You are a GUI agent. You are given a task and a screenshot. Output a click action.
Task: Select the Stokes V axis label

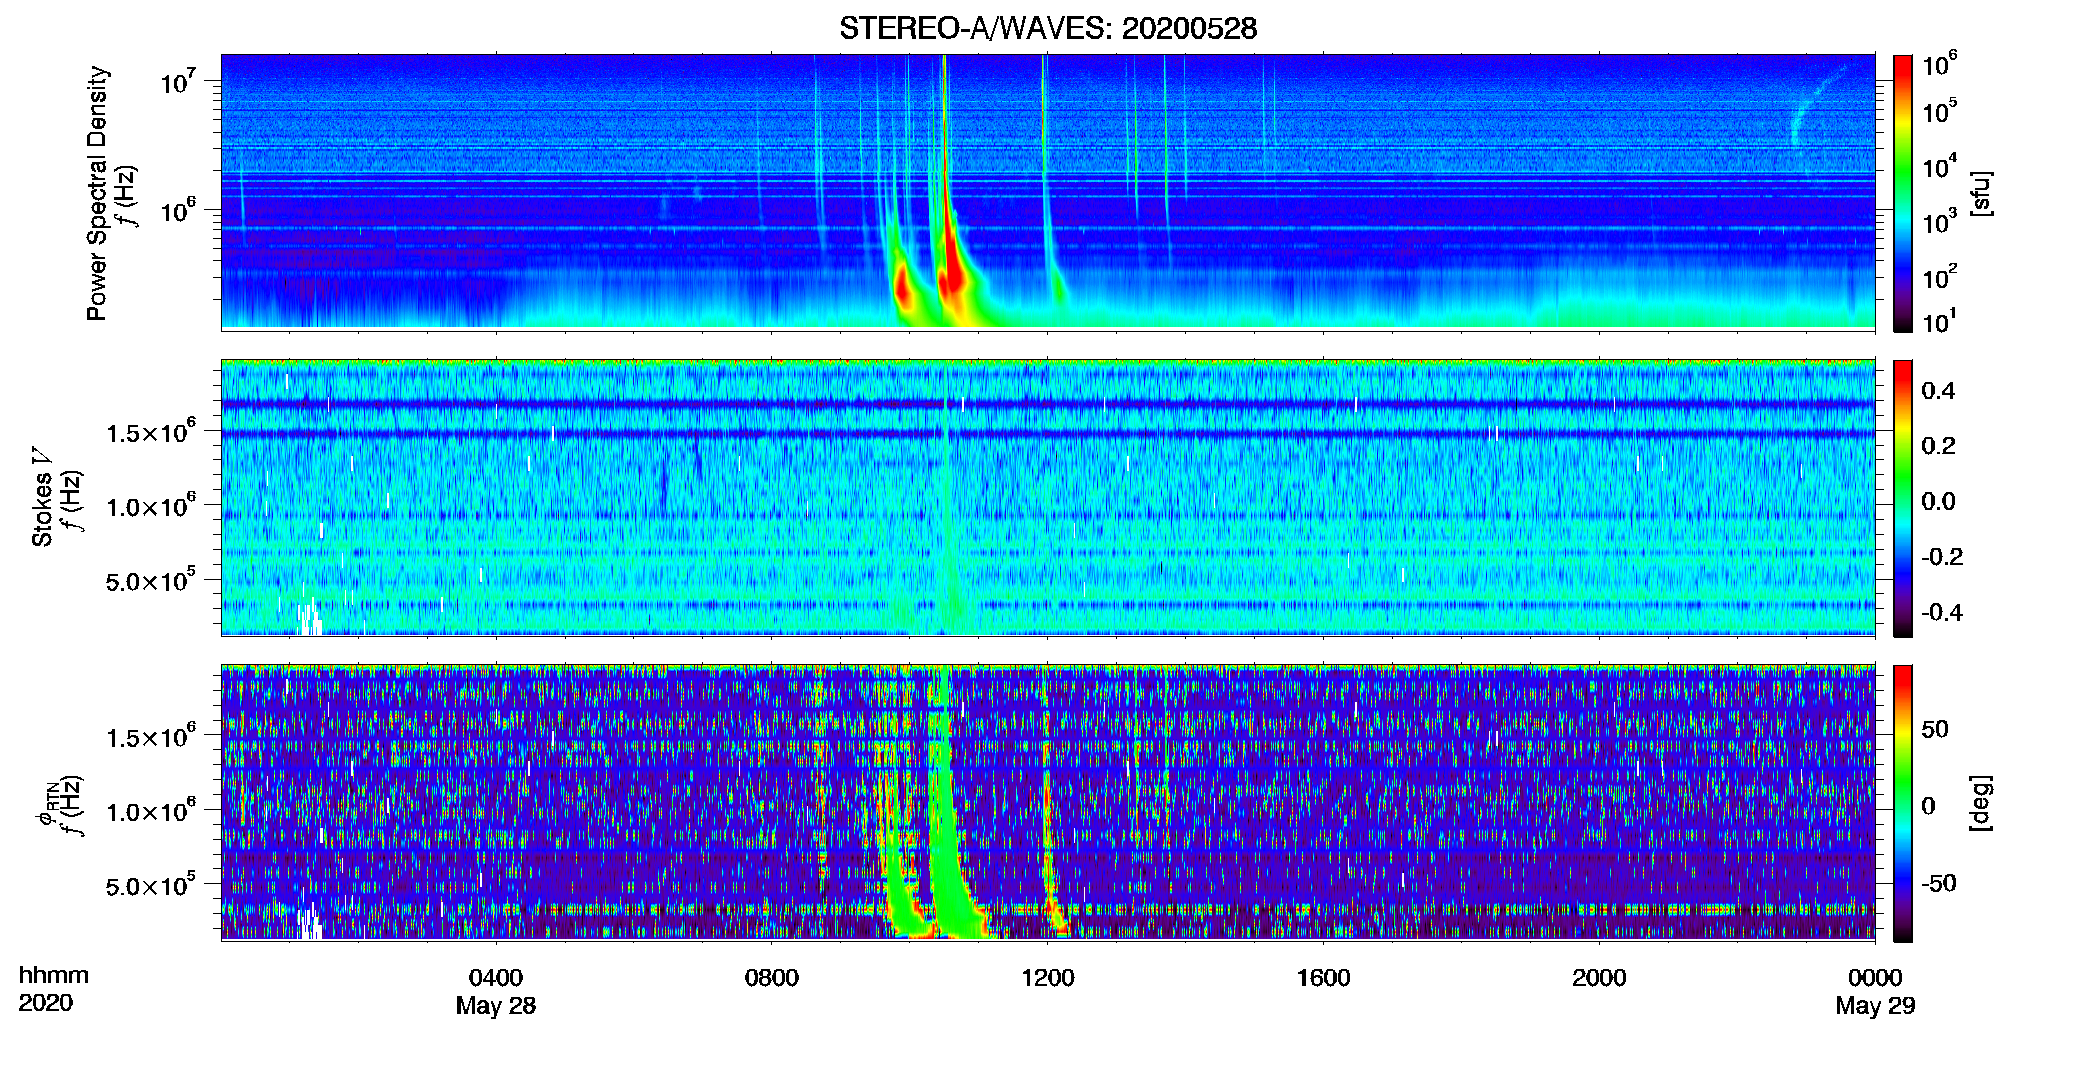coord(42,497)
